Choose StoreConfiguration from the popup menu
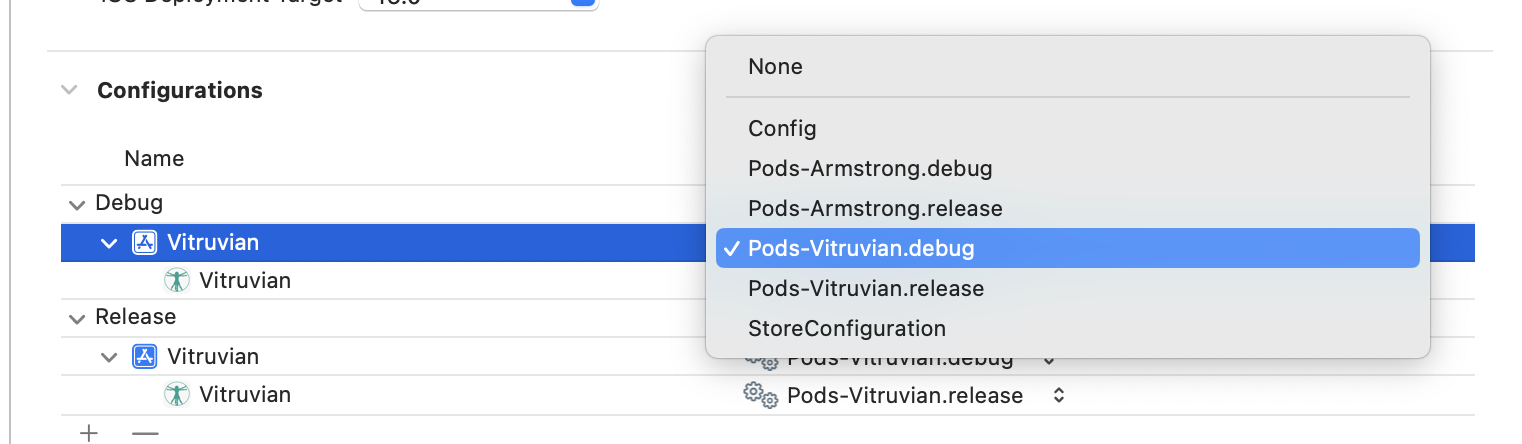 [846, 328]
